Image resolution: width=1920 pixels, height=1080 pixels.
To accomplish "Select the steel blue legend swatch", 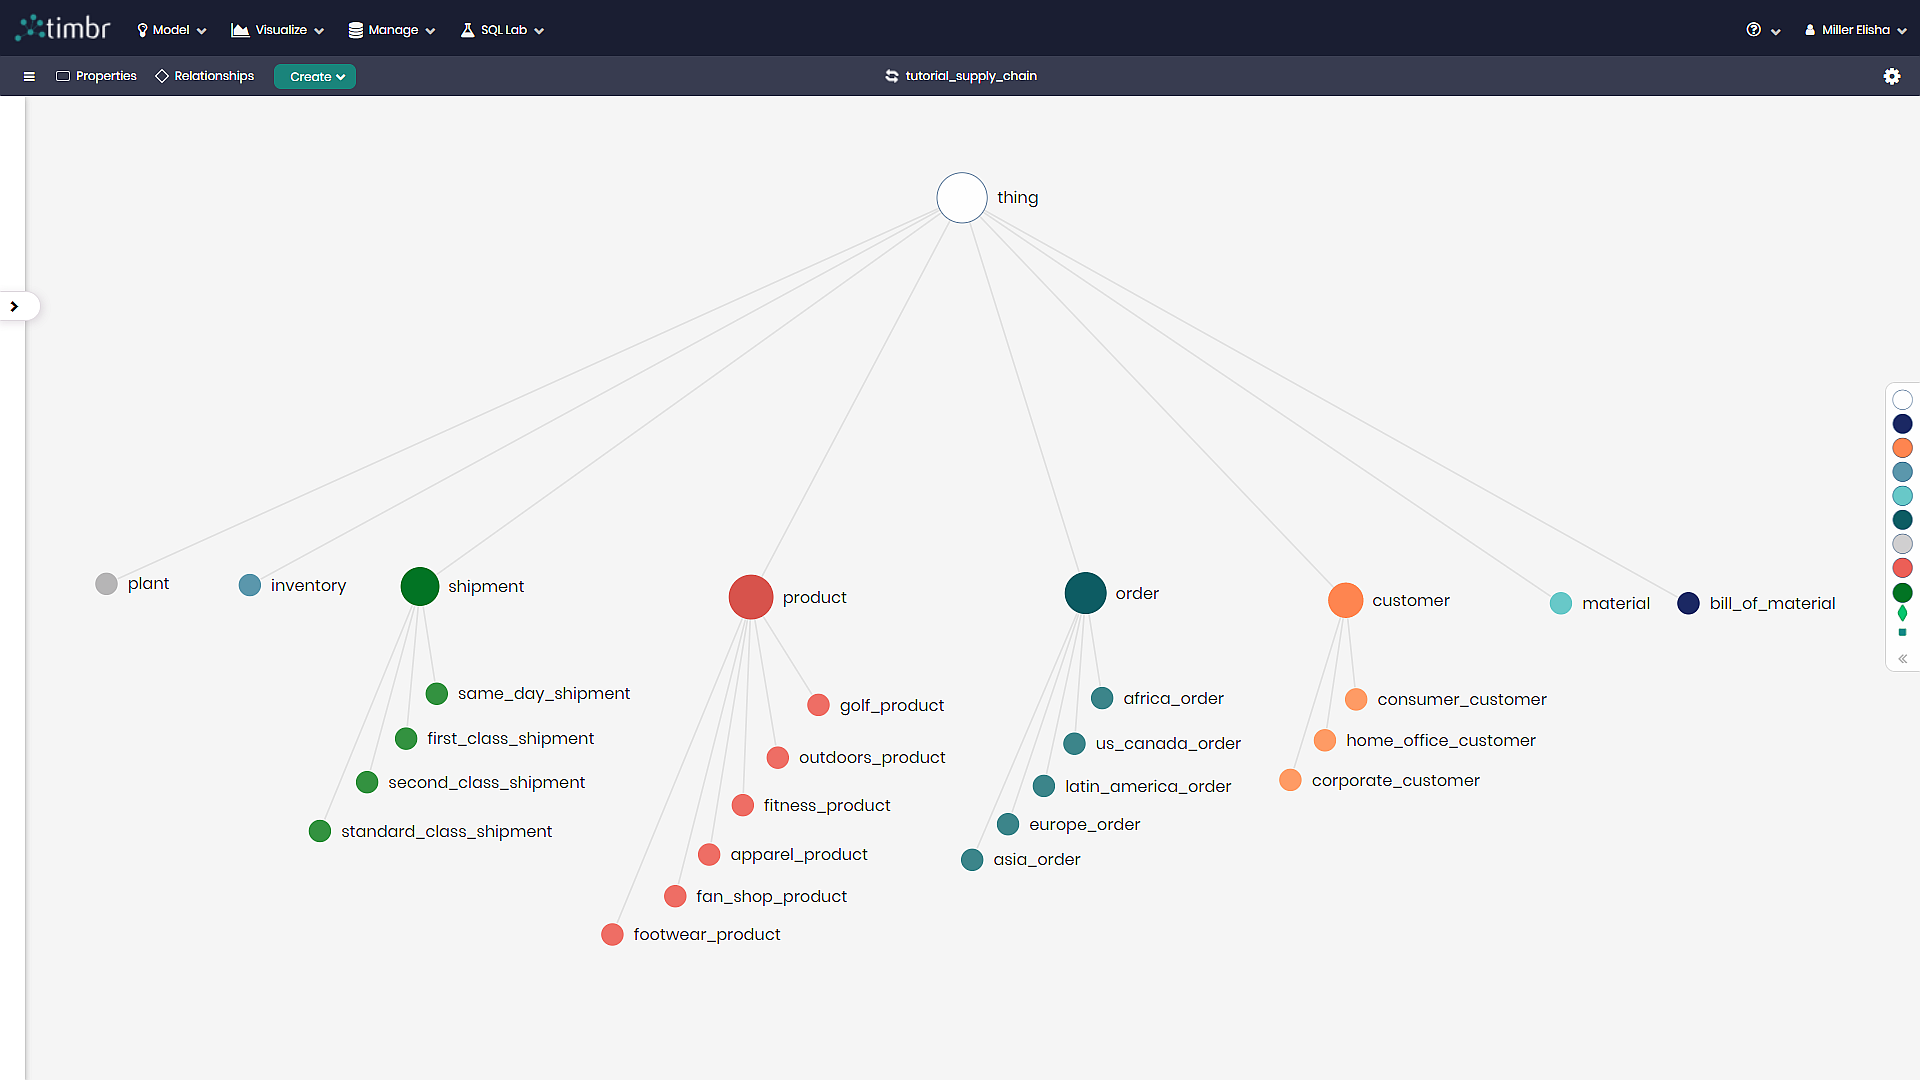I will (1902, 472).
